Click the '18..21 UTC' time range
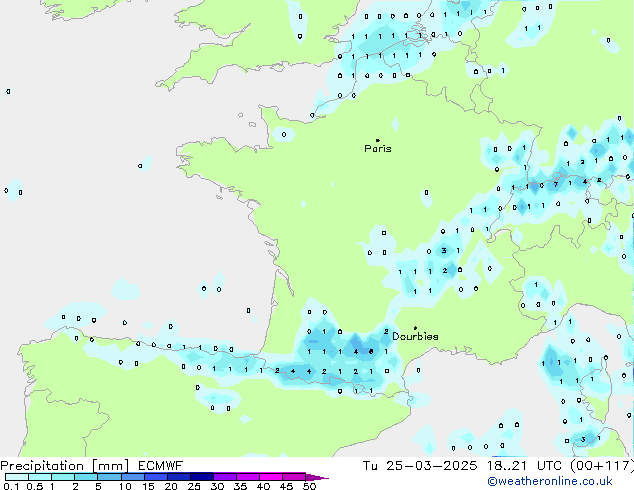Image resolution: width=634 pixels, height=490 pixels. pos(524,466)
